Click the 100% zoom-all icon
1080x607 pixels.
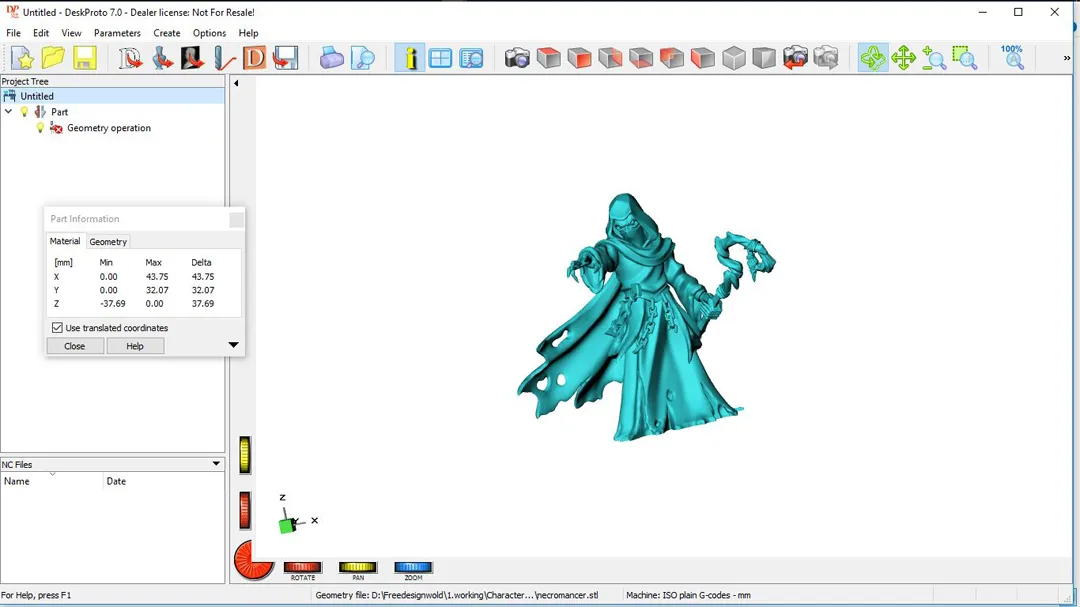1012,58
